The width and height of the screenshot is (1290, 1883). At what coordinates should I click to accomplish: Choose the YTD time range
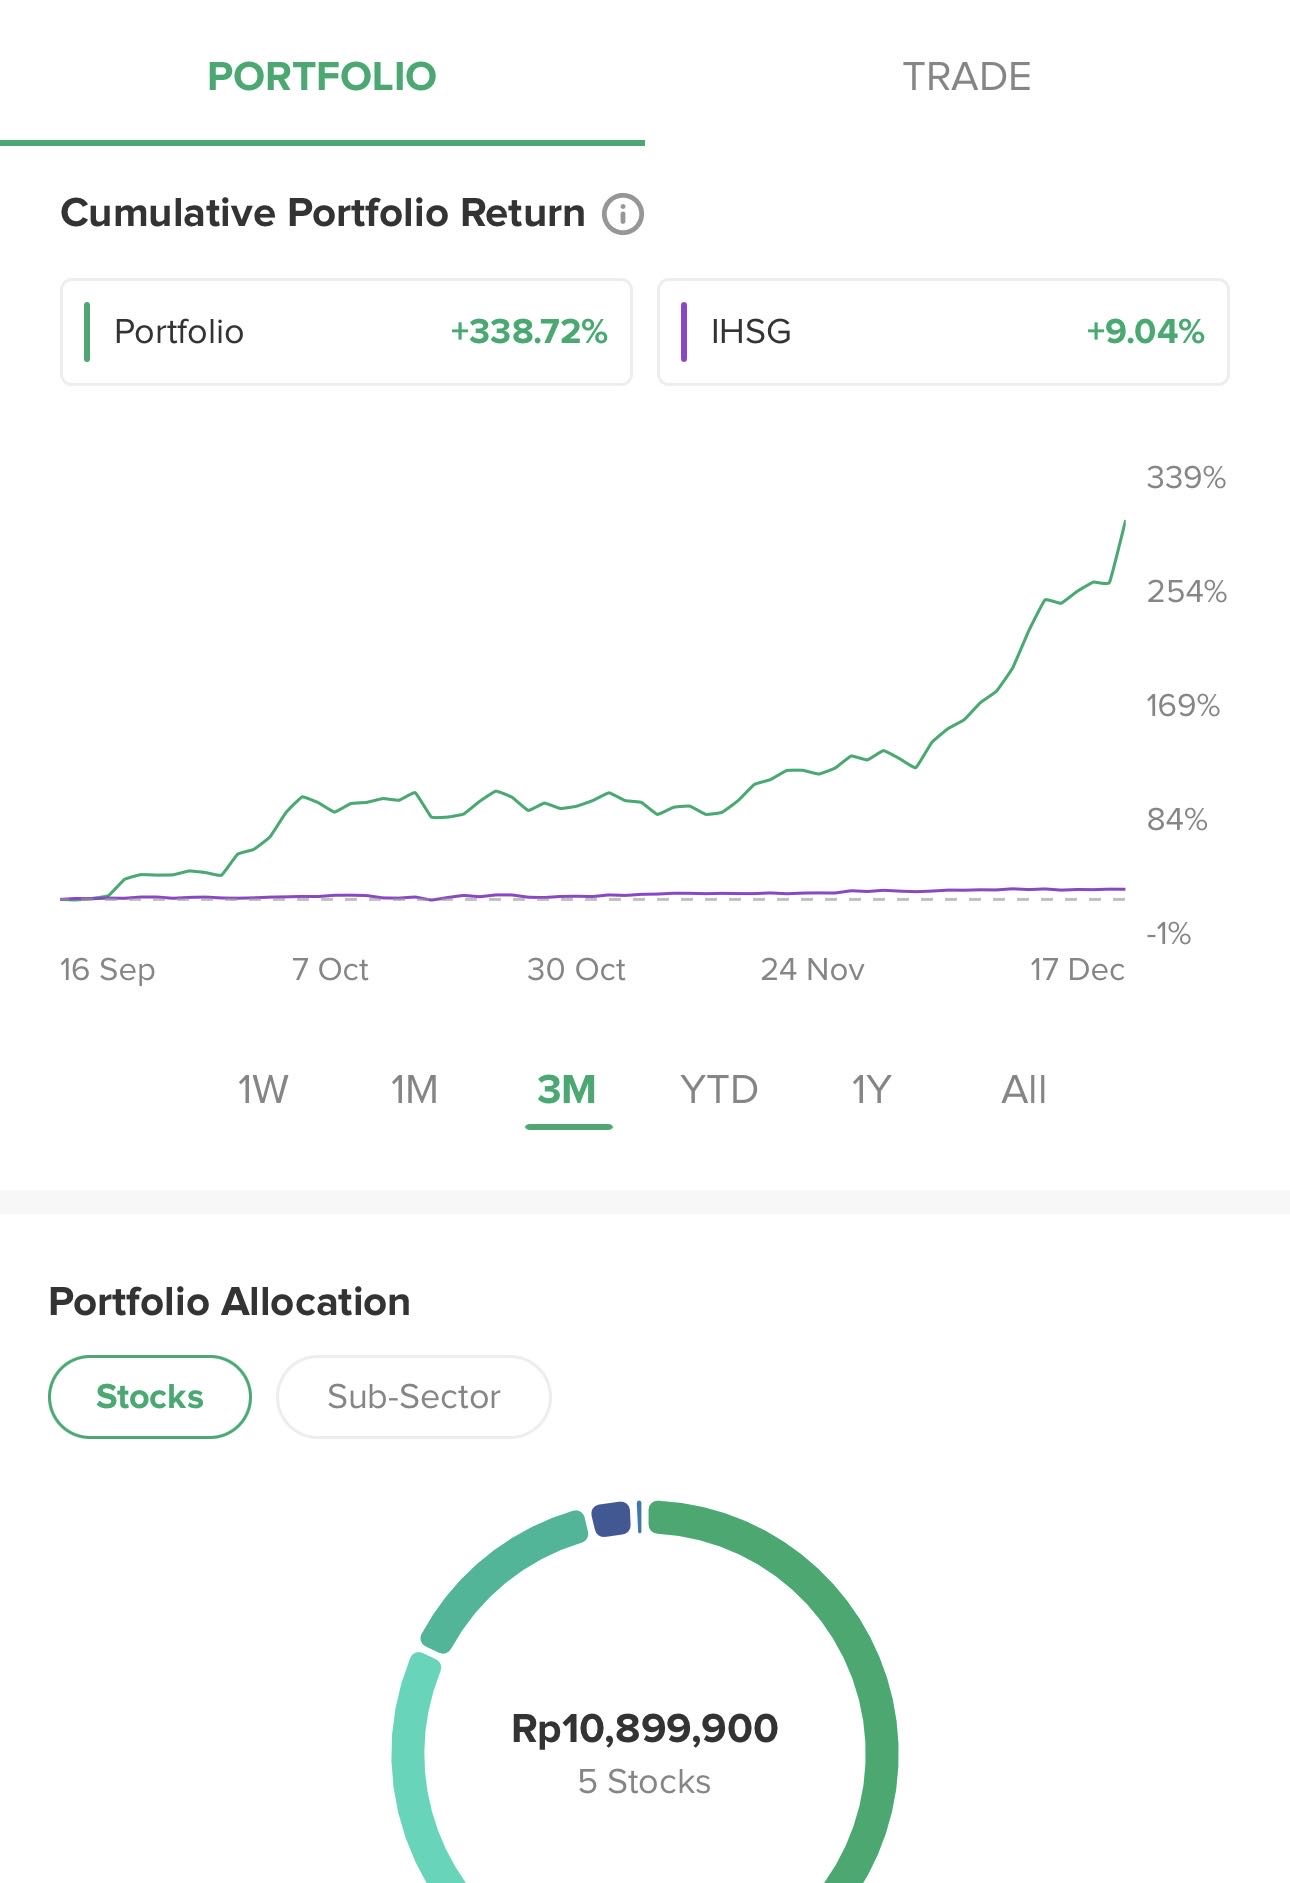point(719,1089)
